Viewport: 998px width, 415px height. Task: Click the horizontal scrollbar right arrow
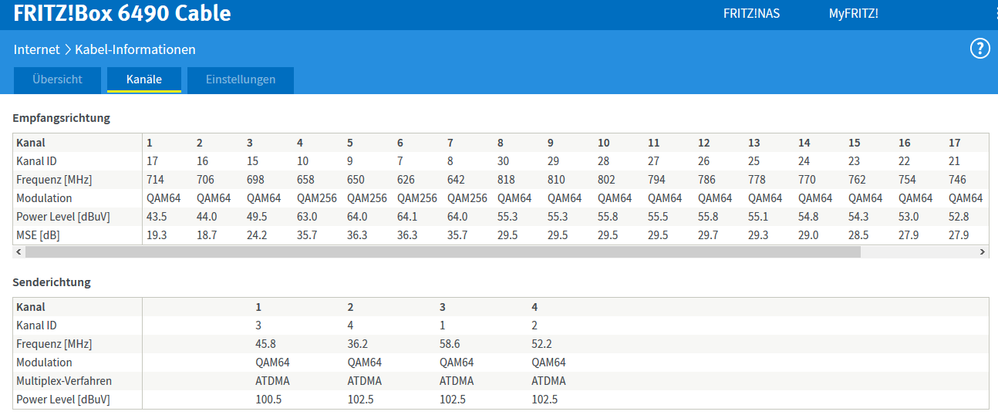(984, 253)
